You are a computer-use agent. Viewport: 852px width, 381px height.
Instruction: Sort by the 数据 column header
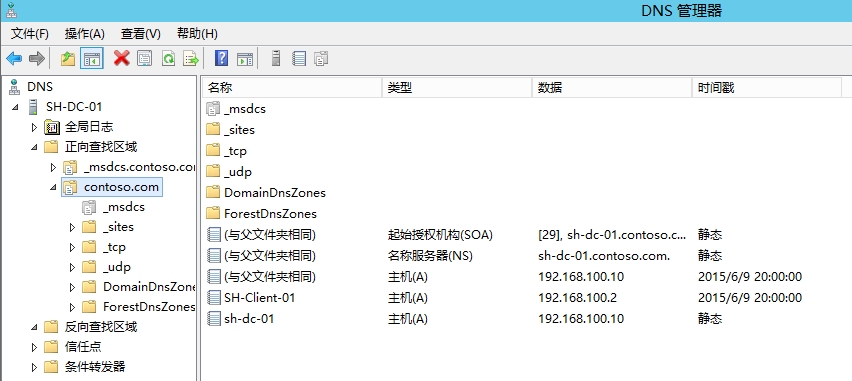[612, 88]
